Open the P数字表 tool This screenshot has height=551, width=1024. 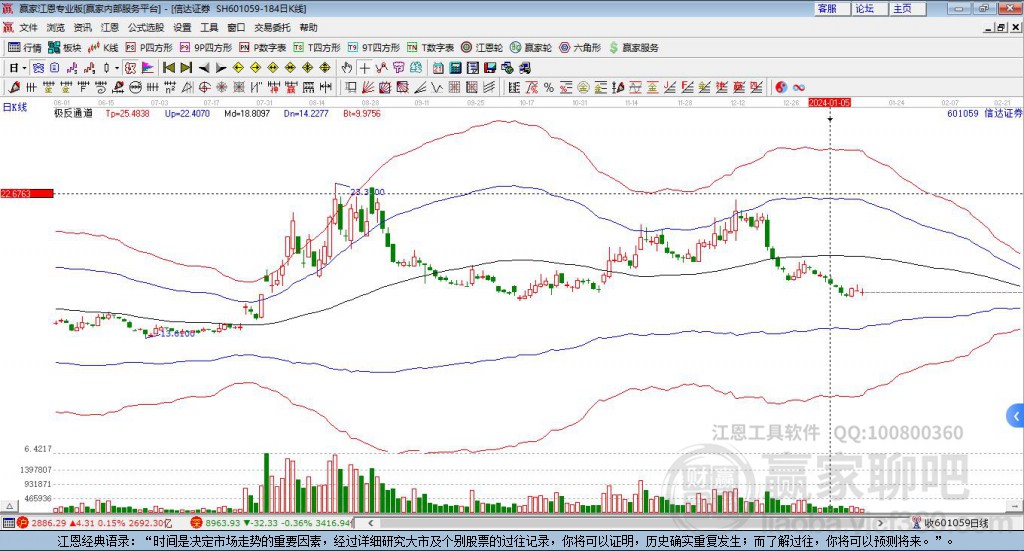[x=263, y=48]
